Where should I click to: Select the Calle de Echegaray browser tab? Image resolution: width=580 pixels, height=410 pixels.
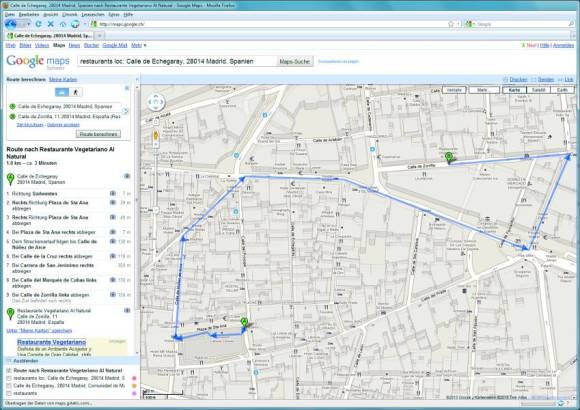click(50, 36)
